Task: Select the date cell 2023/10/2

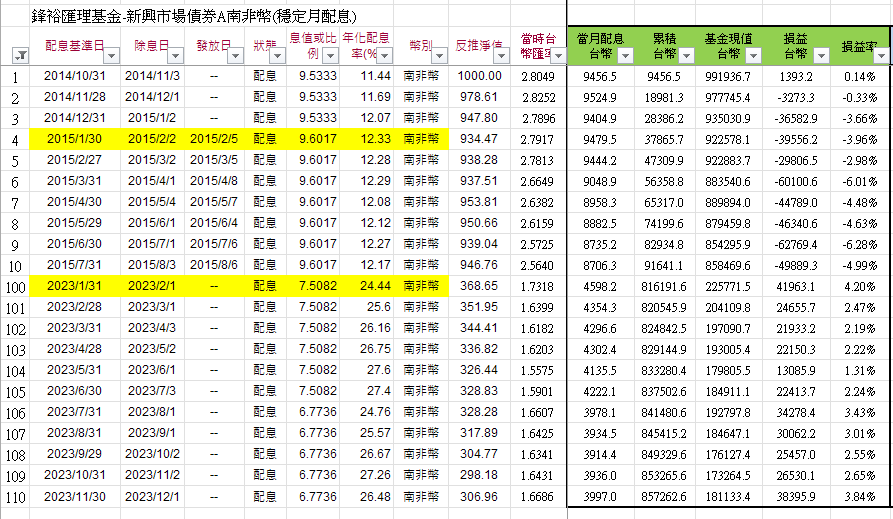Action: click(x=152, y=454)
